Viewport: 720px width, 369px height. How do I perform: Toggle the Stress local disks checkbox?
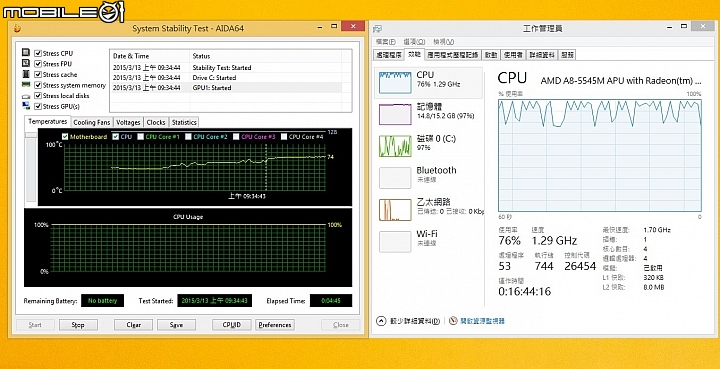coord(38,95)
